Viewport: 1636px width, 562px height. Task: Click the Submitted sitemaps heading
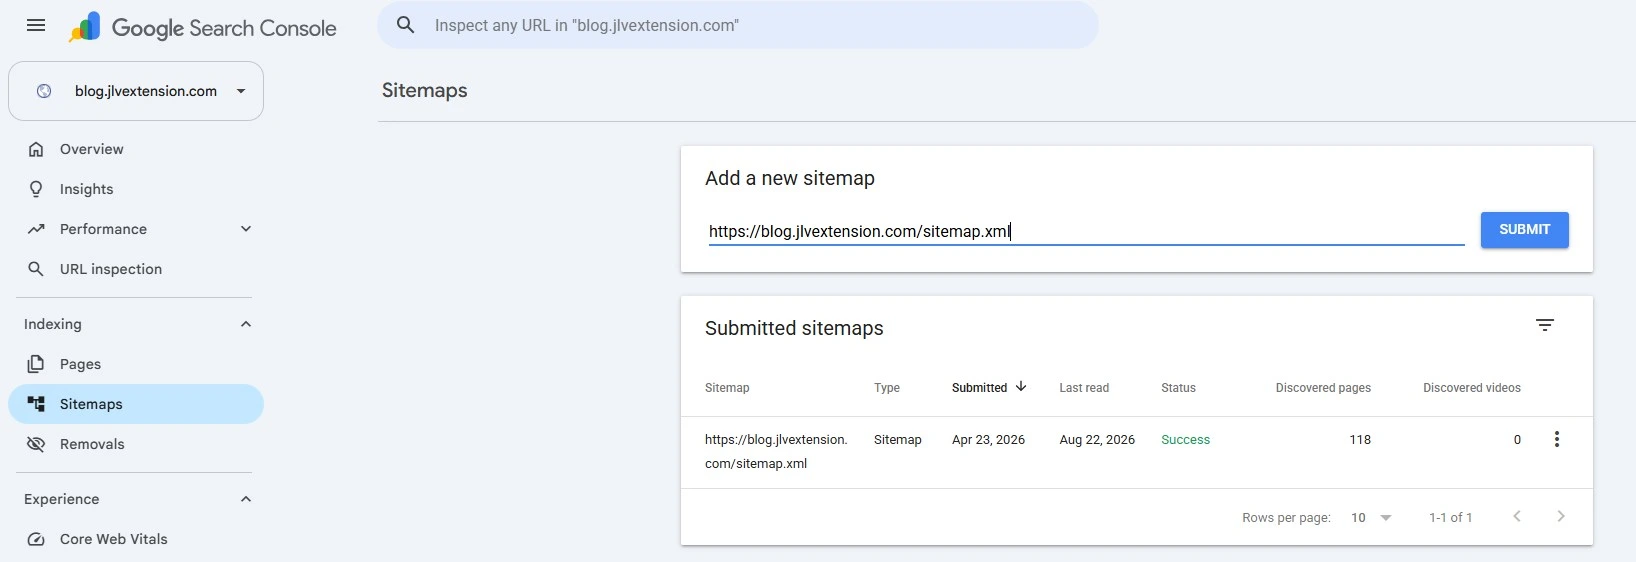794,328
